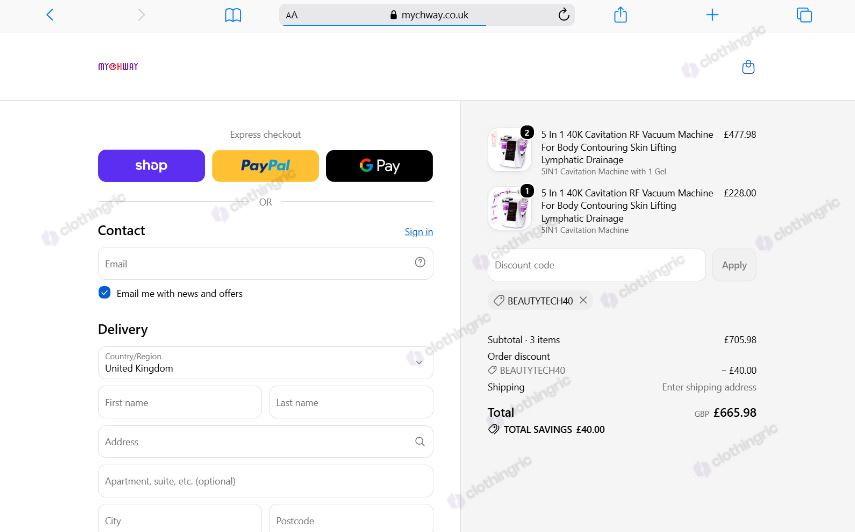The width and height of the screenshot is (855, 532).
Task: Click the TOTAL SAVINGS £40.00 line
Action: coord(546,430)
